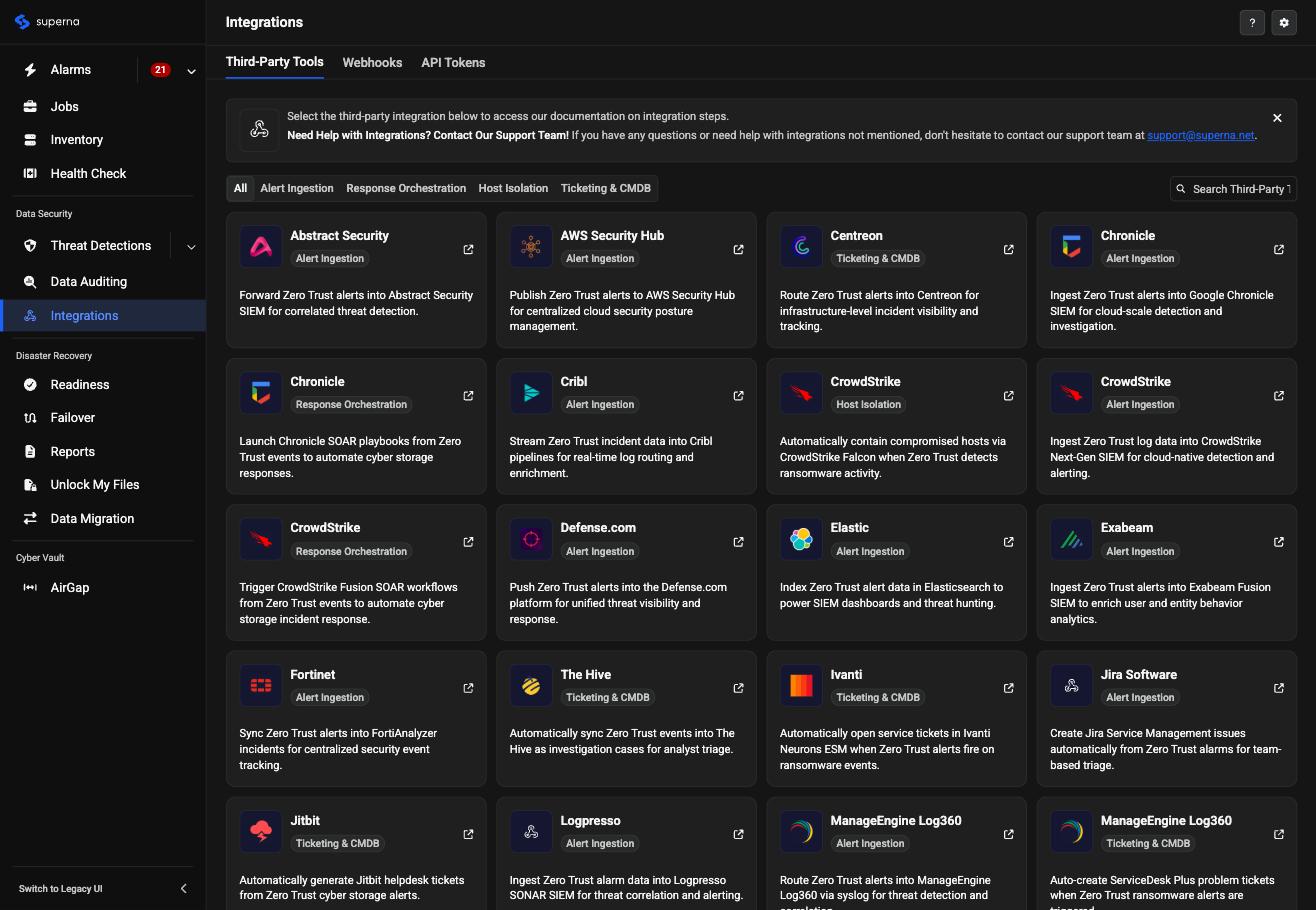The height and width of the screenshot is (910, 1316).
Task: Click the Exabeam logo icon
Action: [1071, 539]
